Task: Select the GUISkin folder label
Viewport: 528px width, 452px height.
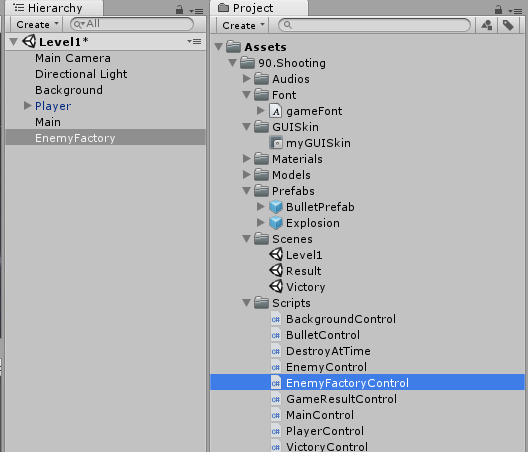Action: pos(295,127)
